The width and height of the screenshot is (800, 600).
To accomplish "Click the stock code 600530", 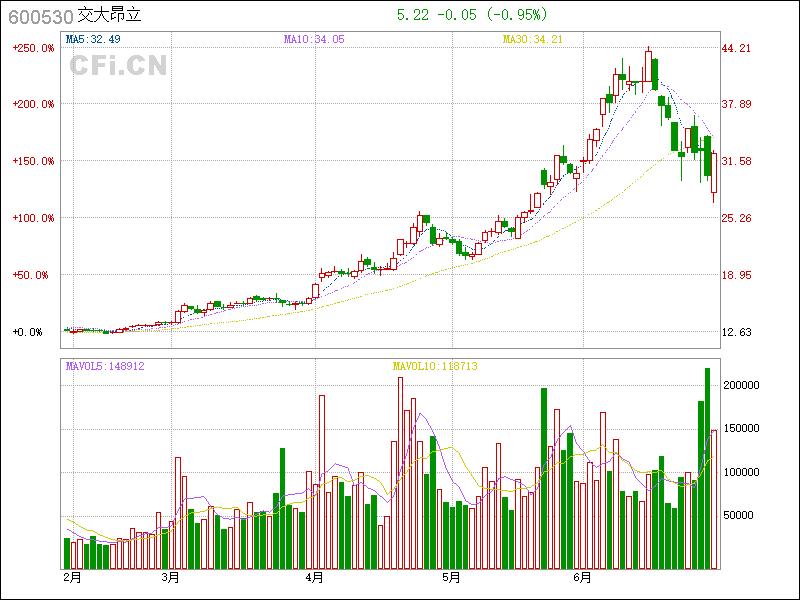I will 40,16.
